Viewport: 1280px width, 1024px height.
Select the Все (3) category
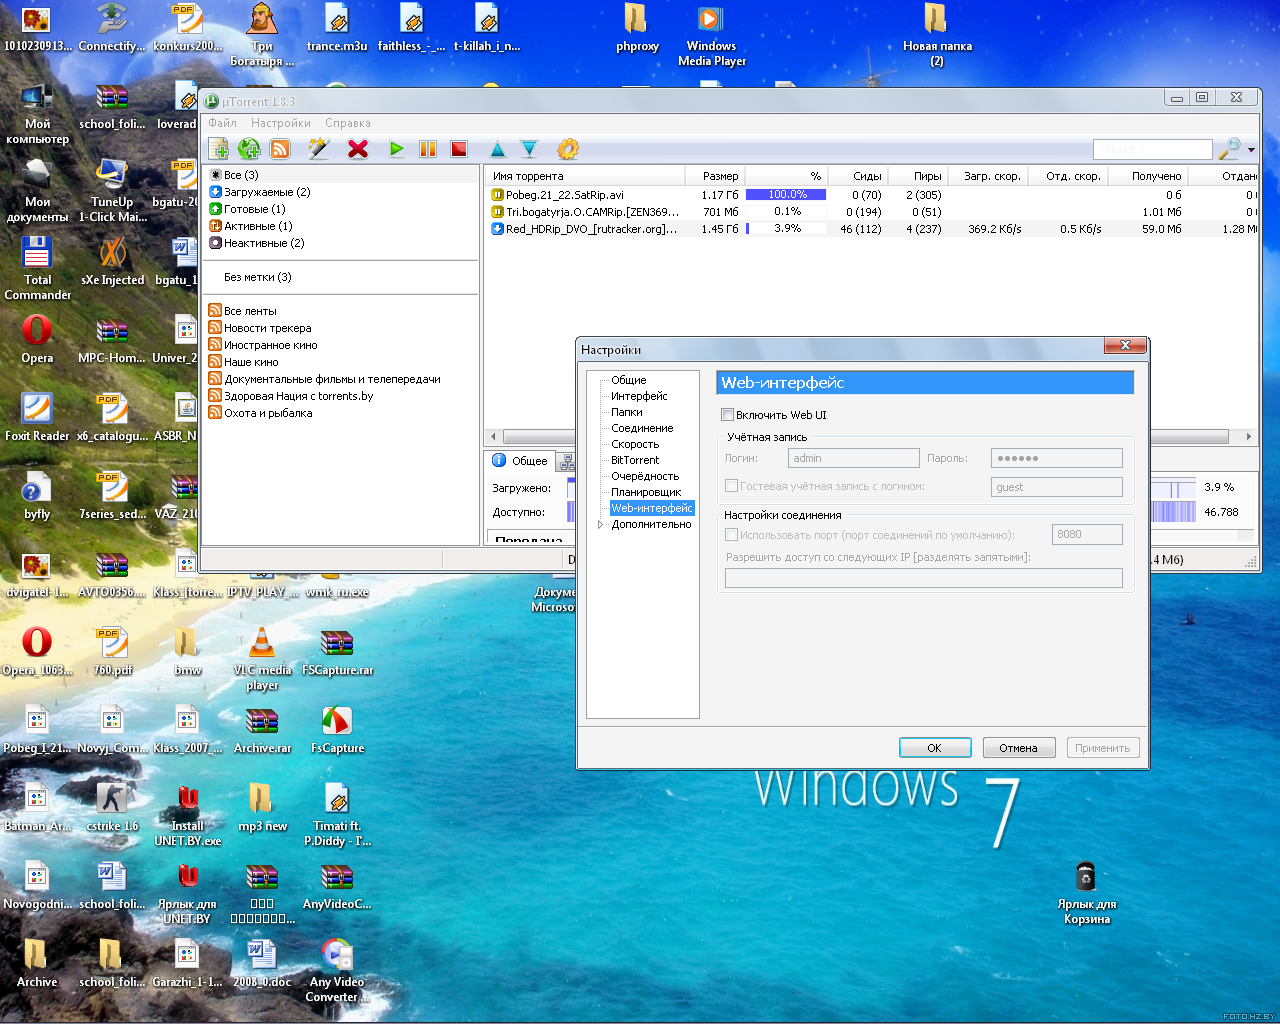pyautogui.click(x=241, y=175)
